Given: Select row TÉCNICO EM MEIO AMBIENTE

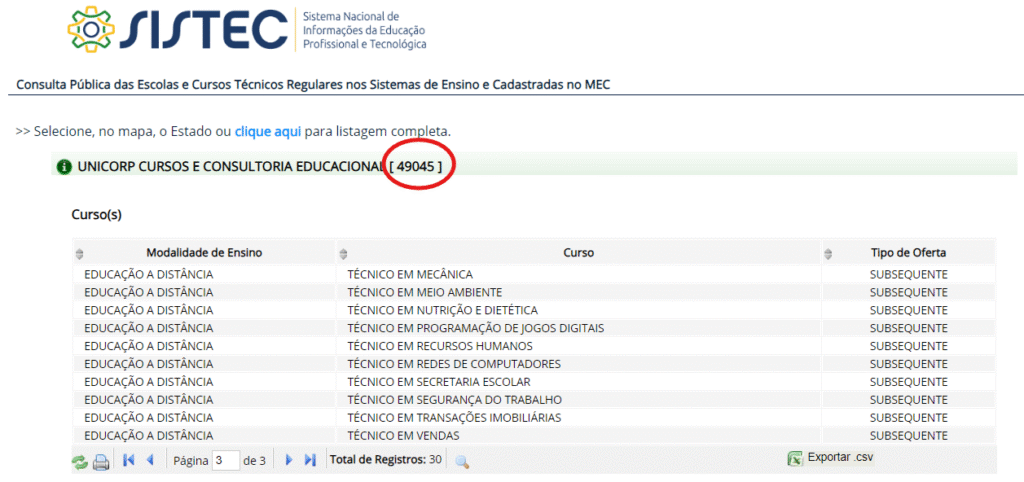Looking at the screenshot, I should 534,292.
